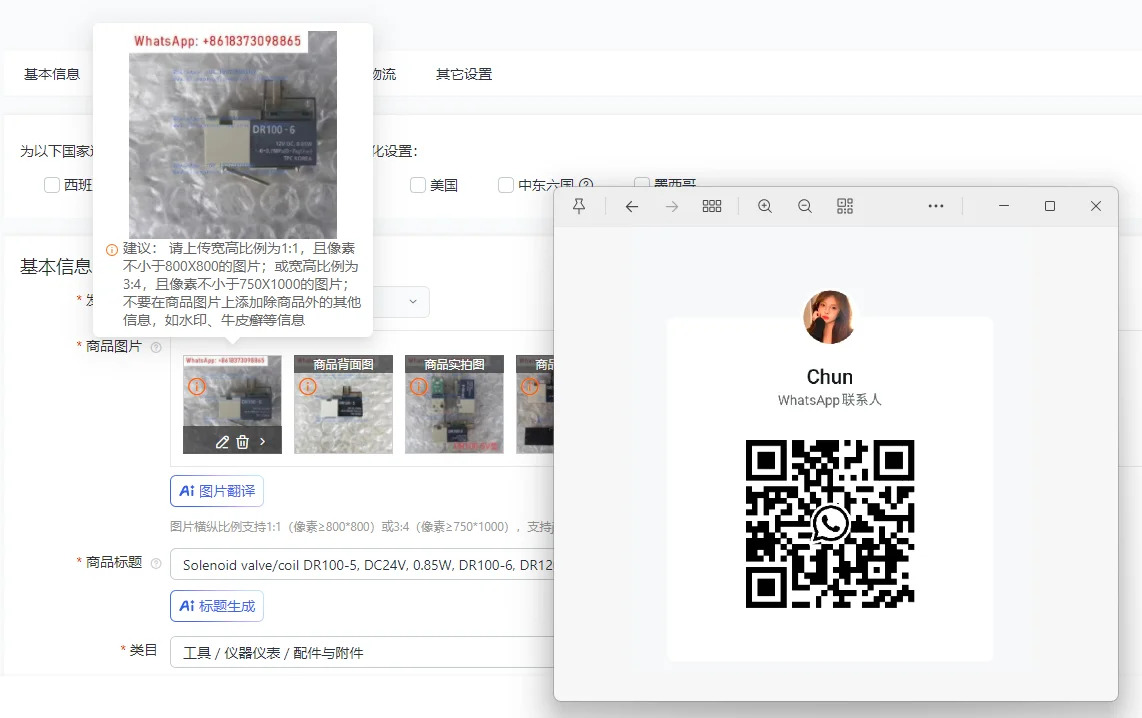
Task: Open help icon next to 商品图片
Action: tap(156, 347)
